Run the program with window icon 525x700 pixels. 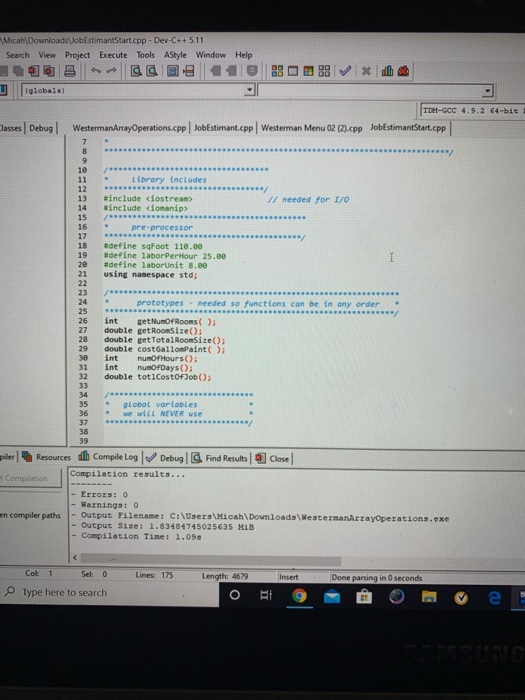point(293,71)
